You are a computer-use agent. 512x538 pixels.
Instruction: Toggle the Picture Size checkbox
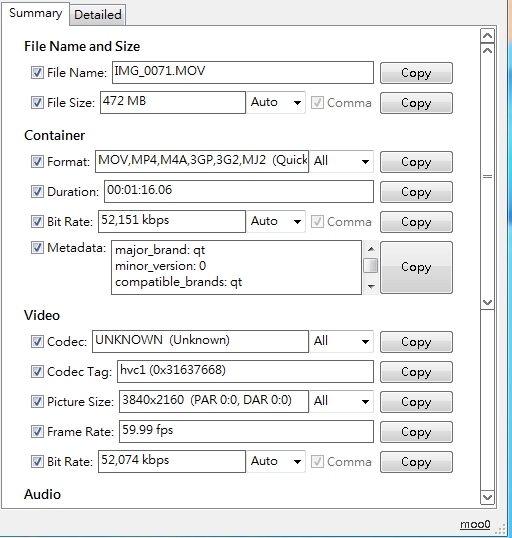pos(37,401)
